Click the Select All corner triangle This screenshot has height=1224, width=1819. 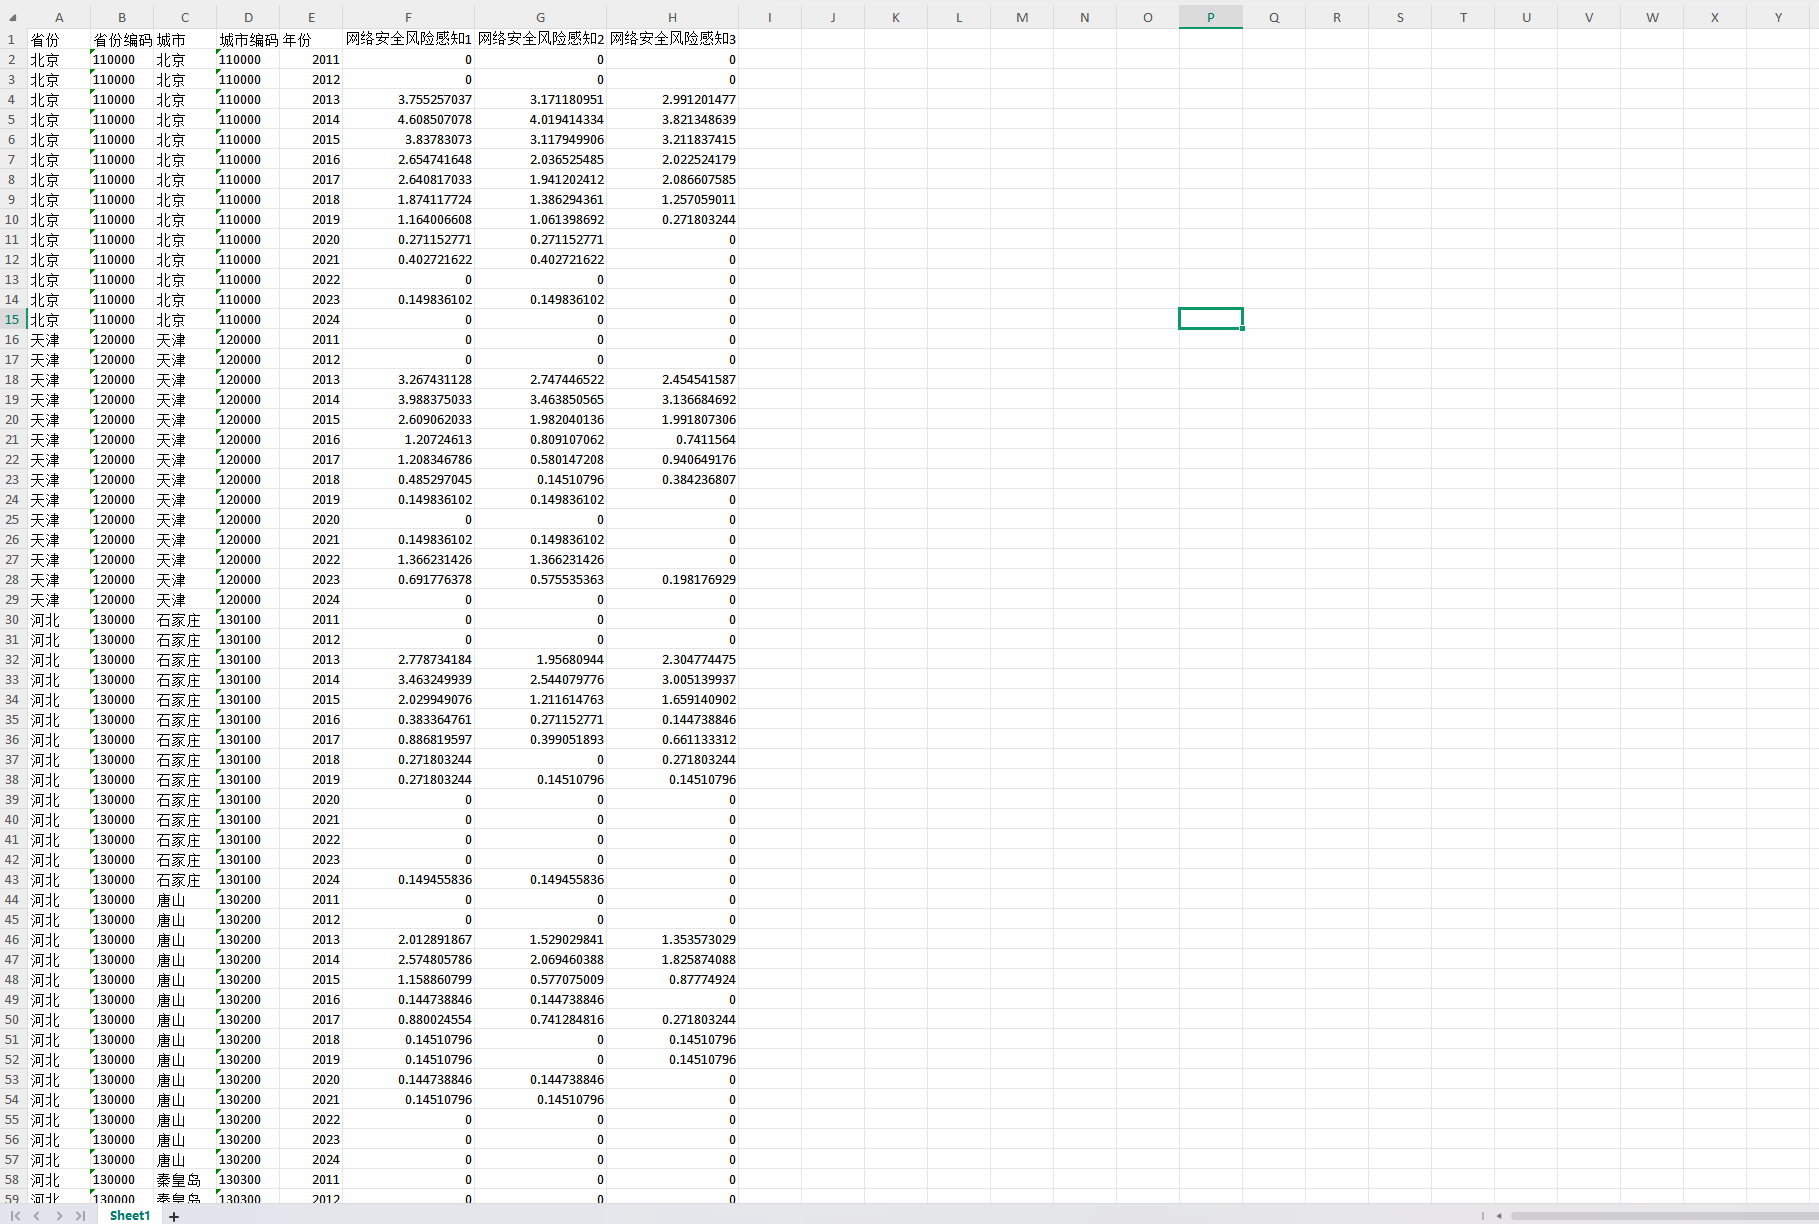coord(13,17)
